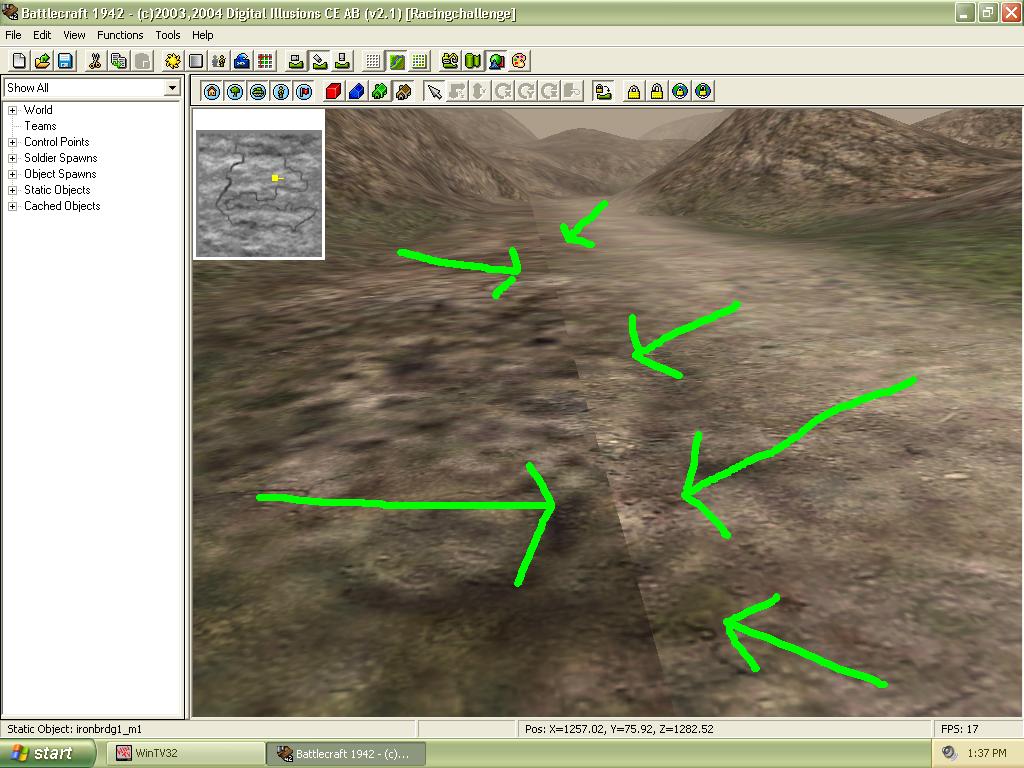Open the Functions menu

[120, 35]
